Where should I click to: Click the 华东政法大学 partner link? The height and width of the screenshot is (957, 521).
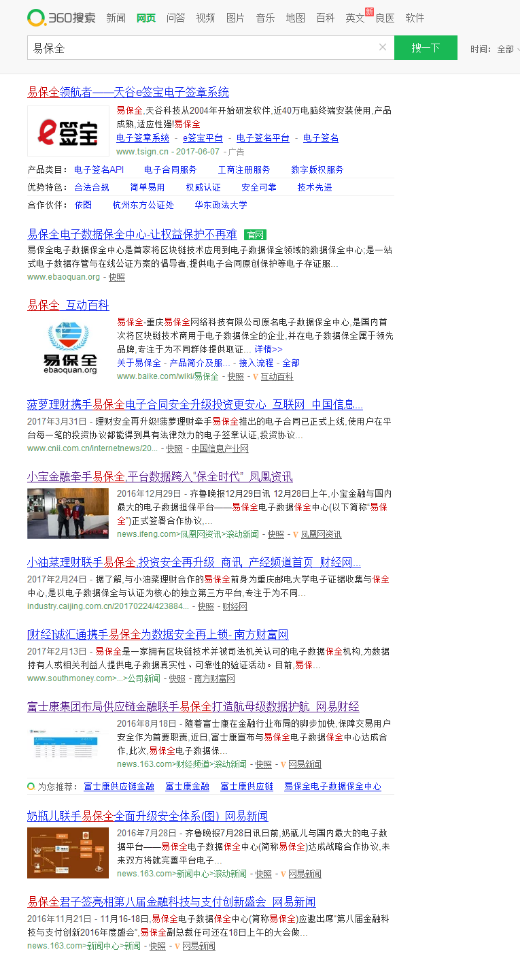coord(221,205)
